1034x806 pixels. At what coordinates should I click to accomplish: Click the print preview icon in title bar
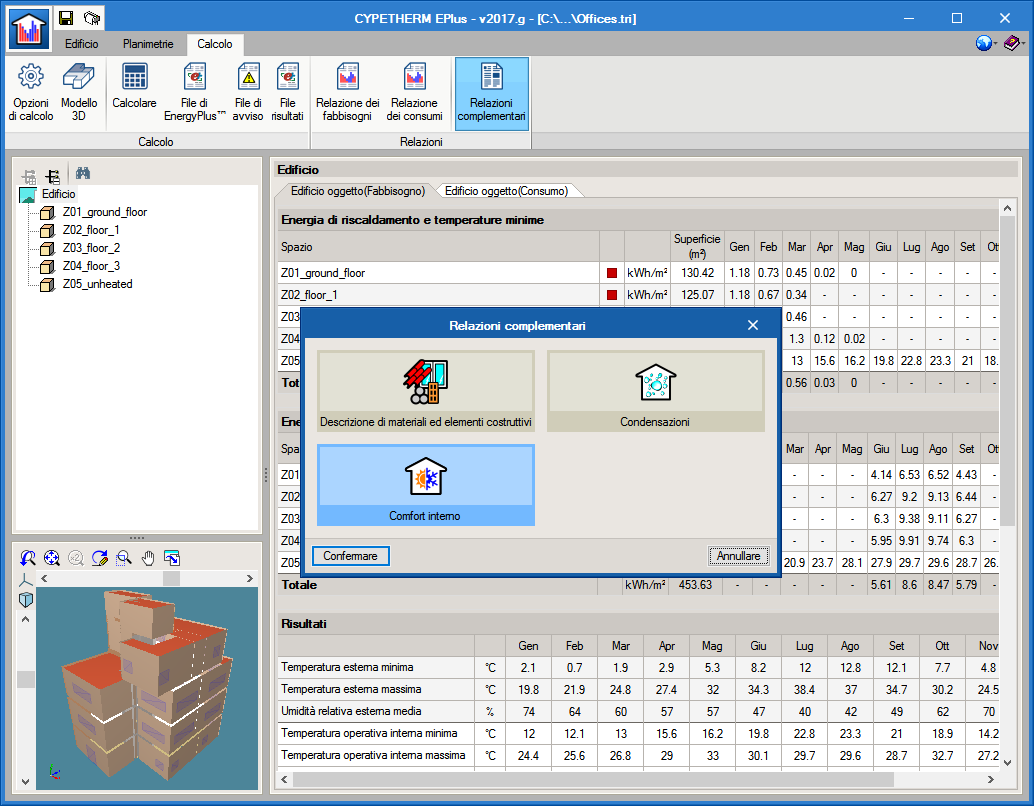click(92, 18)
